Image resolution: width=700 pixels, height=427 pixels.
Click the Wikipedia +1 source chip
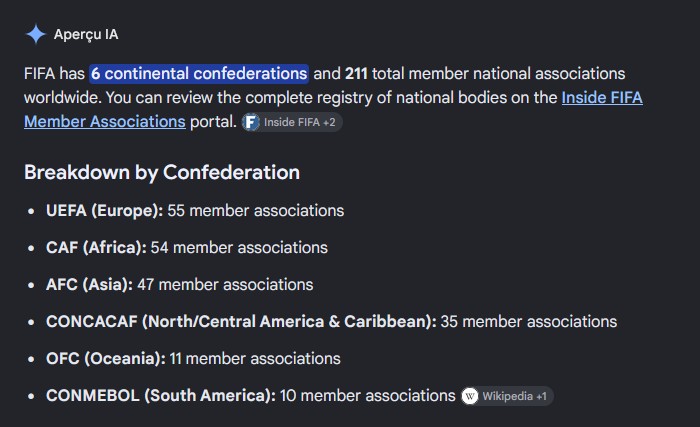(x=507, y=396)
